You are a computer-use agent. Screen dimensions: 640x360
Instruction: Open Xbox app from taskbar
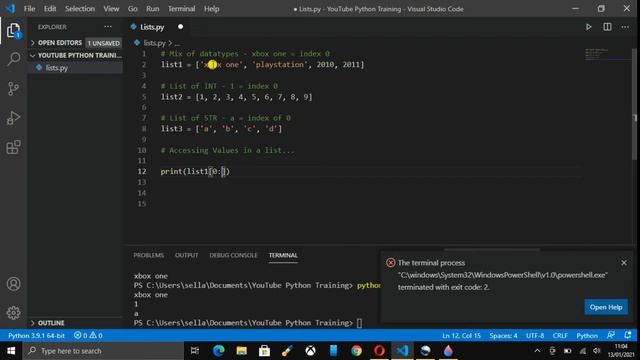(311, 351)
